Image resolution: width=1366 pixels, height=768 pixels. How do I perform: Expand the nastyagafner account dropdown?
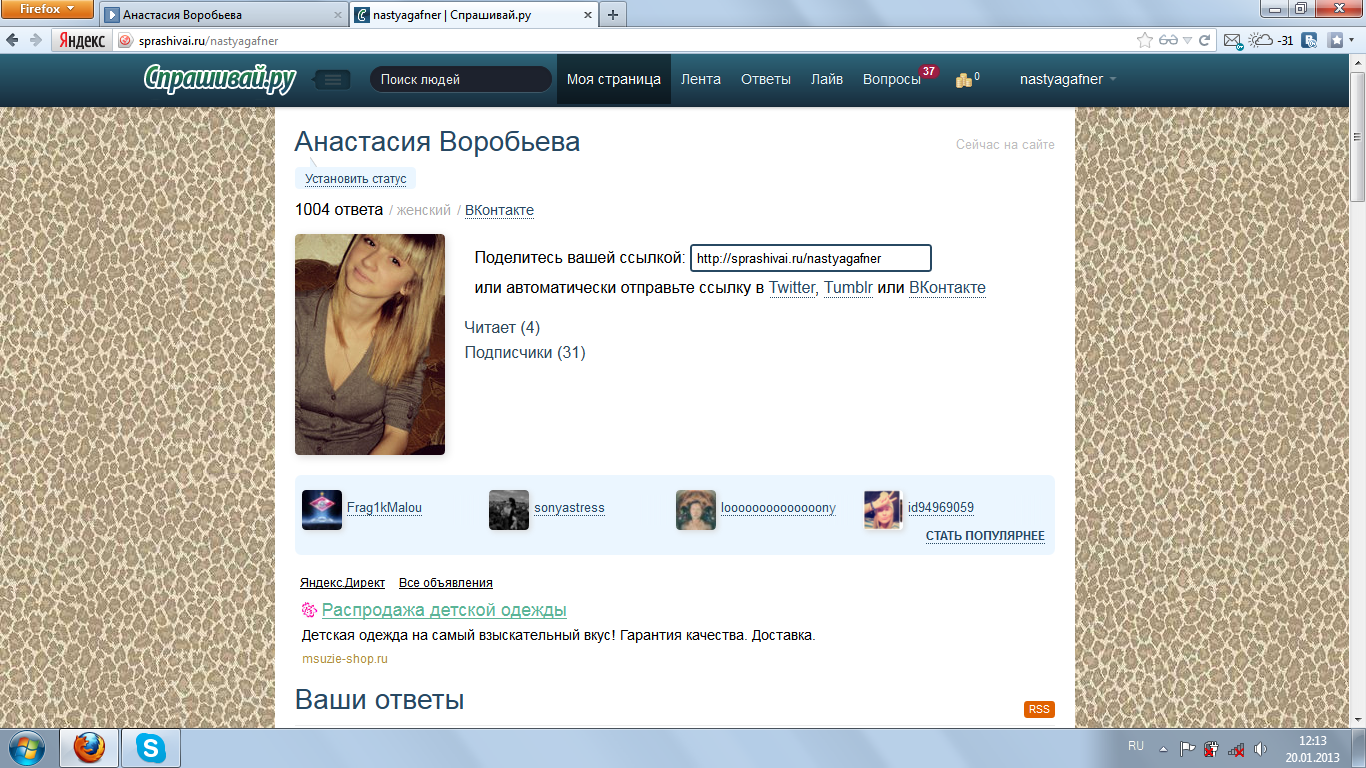click(1068, 80)
